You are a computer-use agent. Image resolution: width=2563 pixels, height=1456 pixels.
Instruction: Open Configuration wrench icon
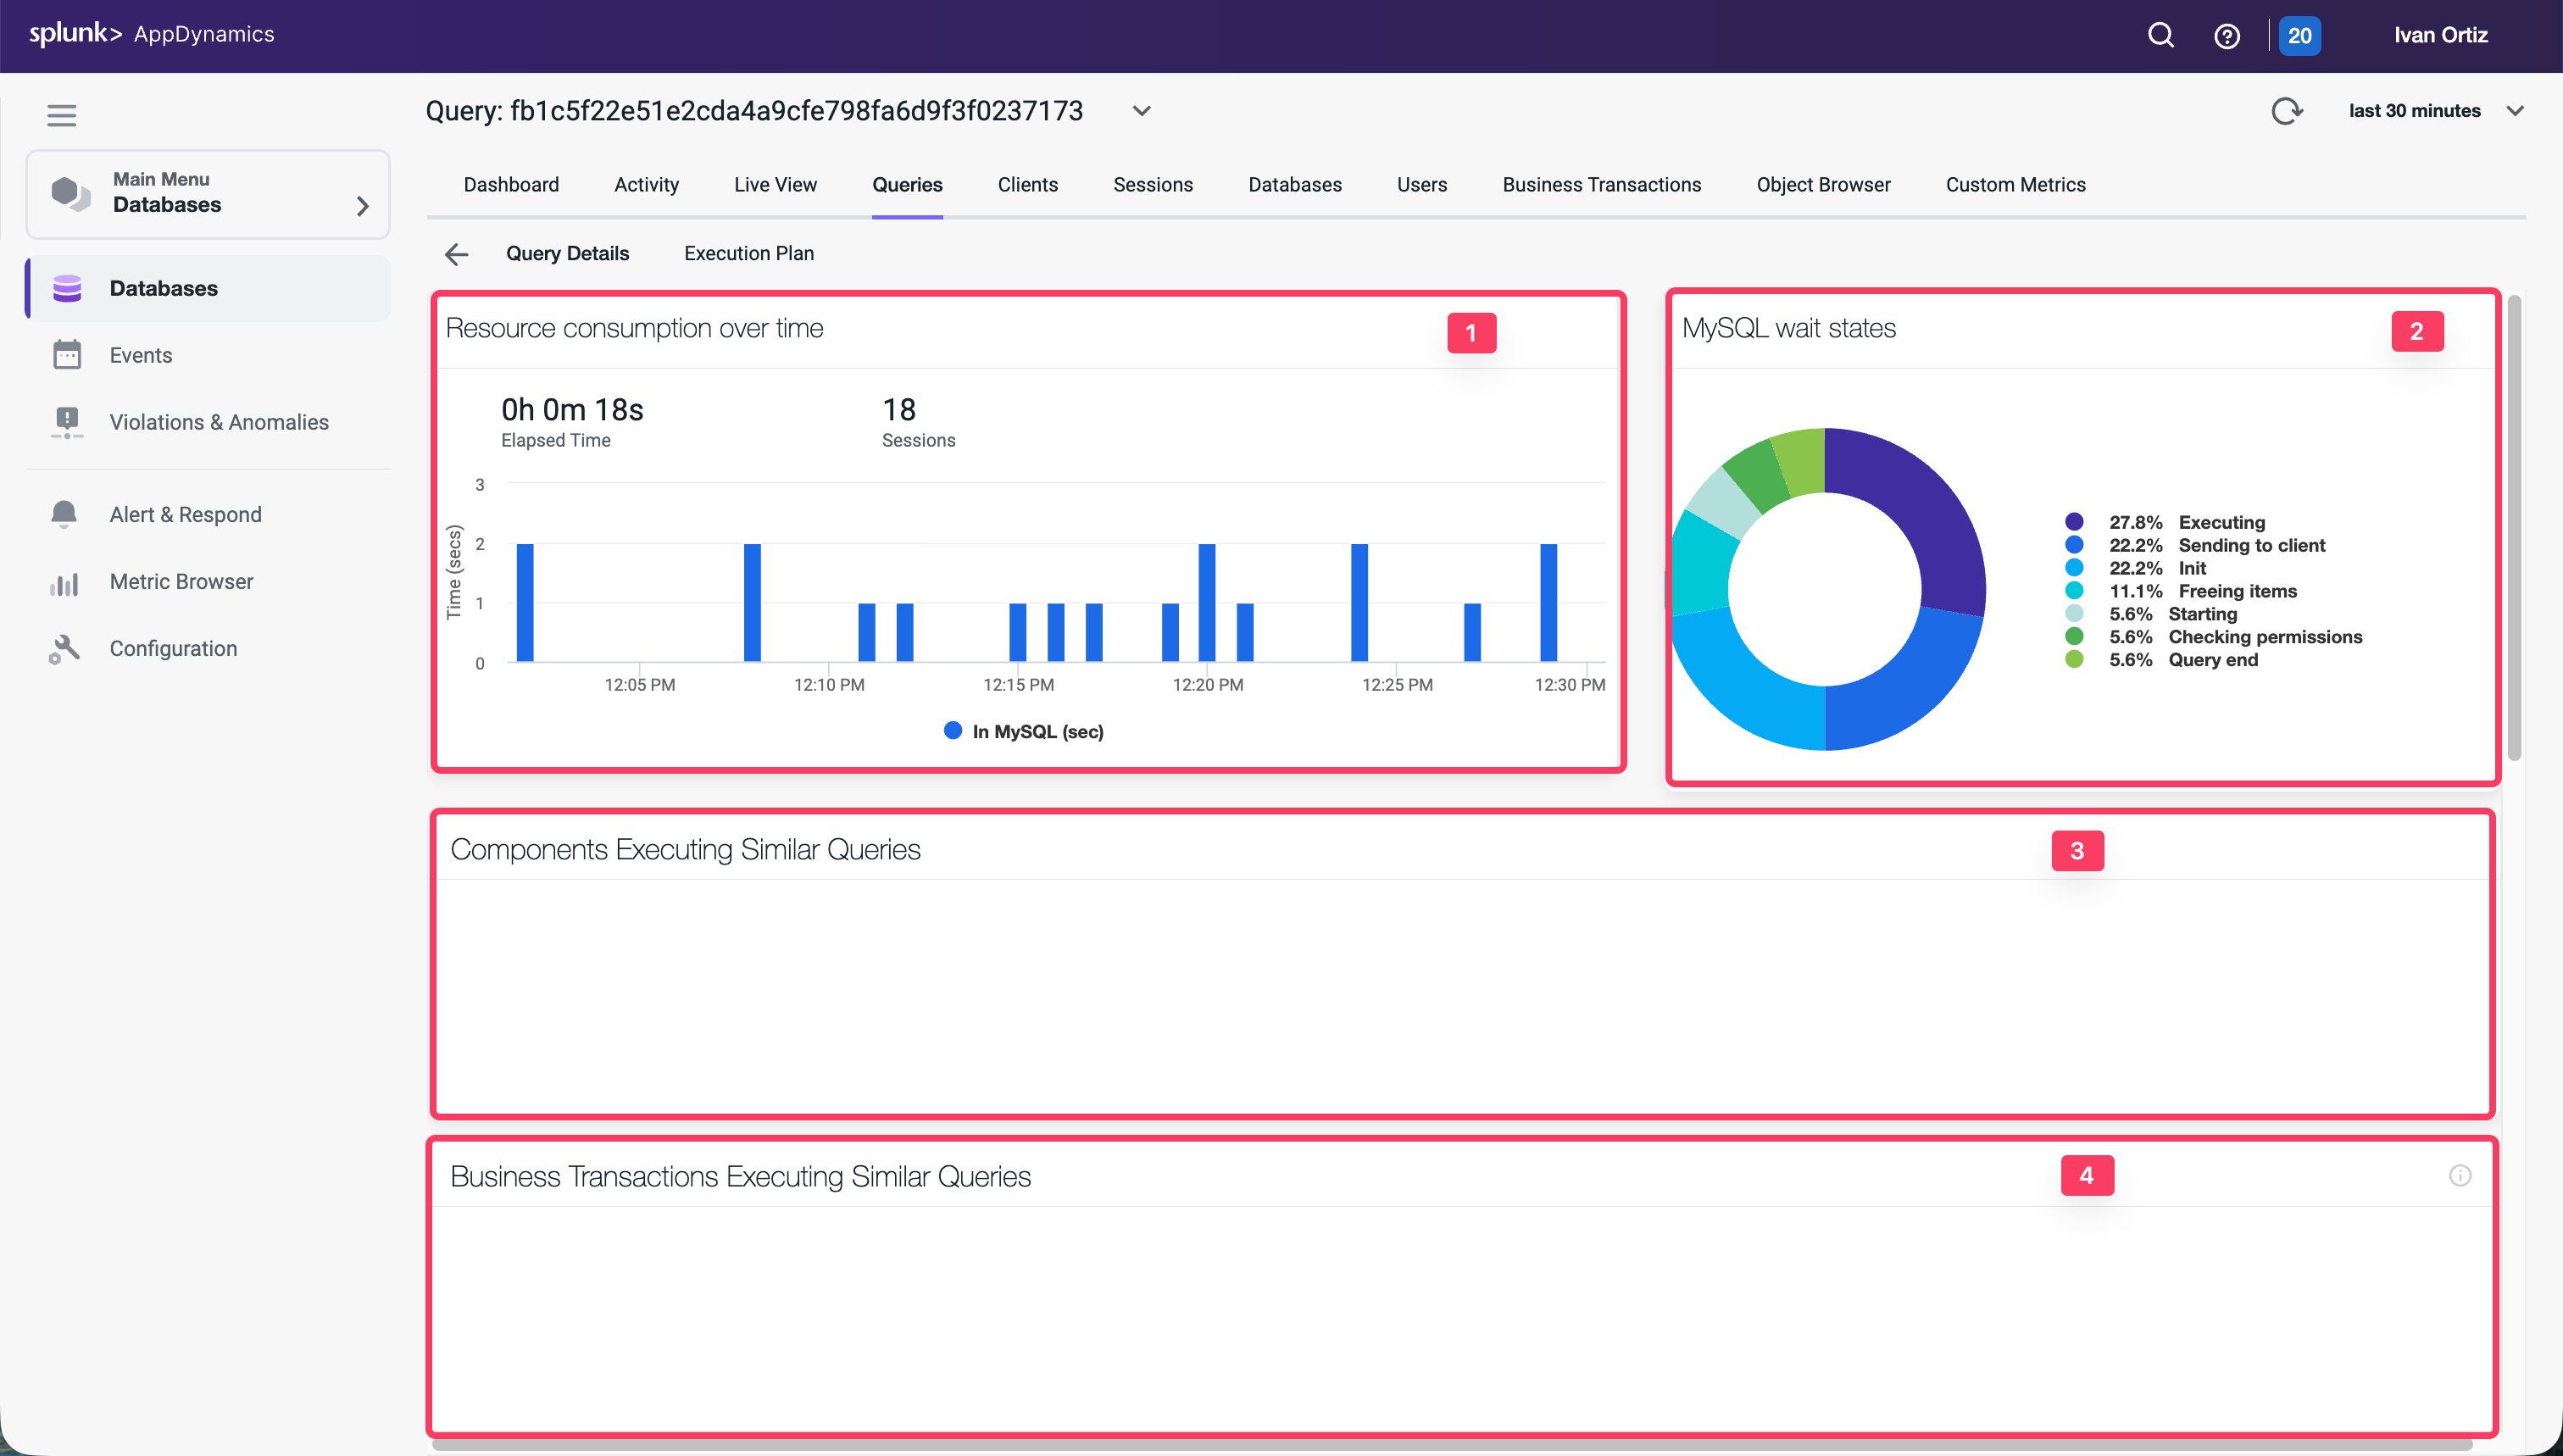[65, 649]
